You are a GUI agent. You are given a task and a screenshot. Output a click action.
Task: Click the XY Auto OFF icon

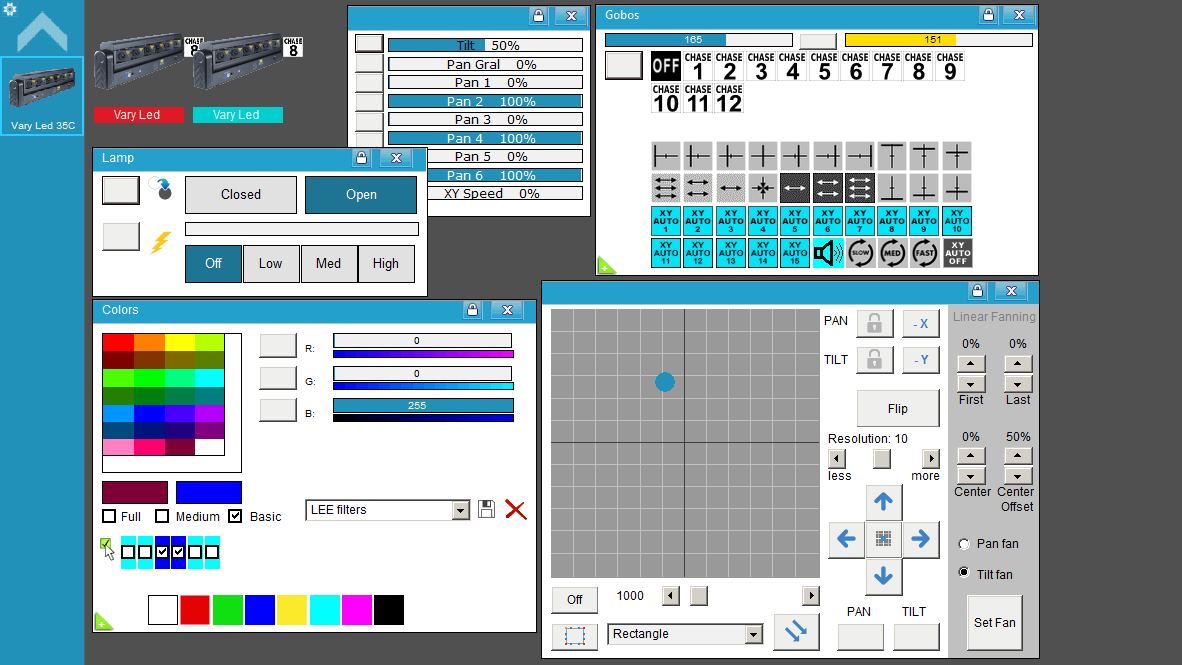click(x=957, y=253)
